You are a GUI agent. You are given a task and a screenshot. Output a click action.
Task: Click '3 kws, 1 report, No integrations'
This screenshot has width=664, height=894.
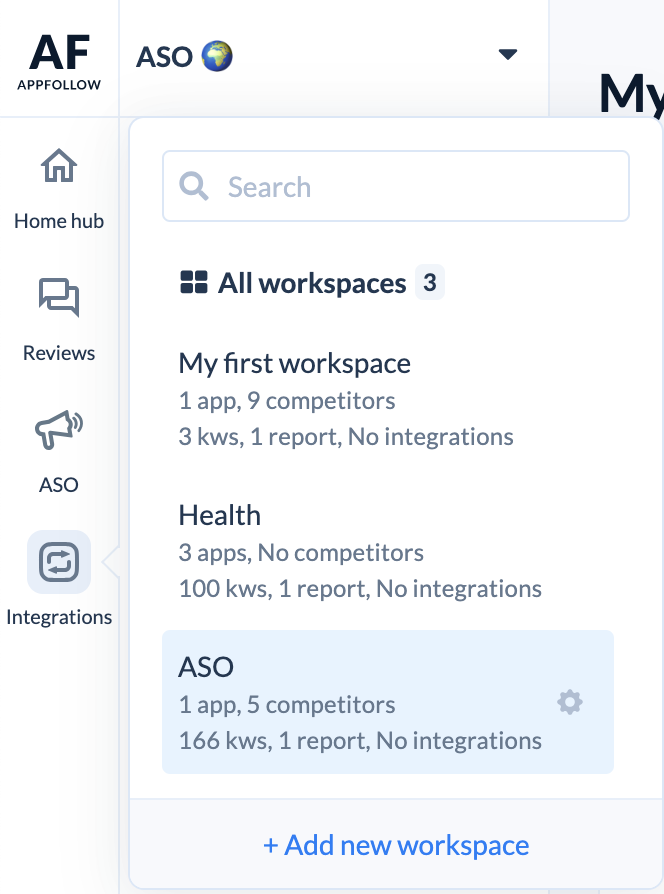point(346,437)
